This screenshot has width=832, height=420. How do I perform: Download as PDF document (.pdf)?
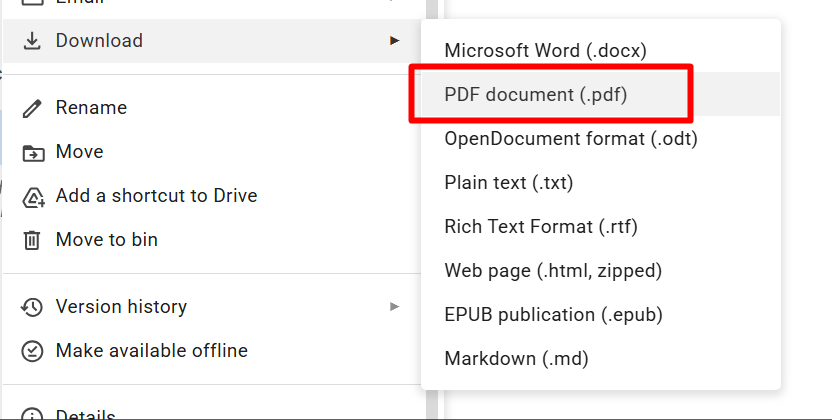coord(536,95)
